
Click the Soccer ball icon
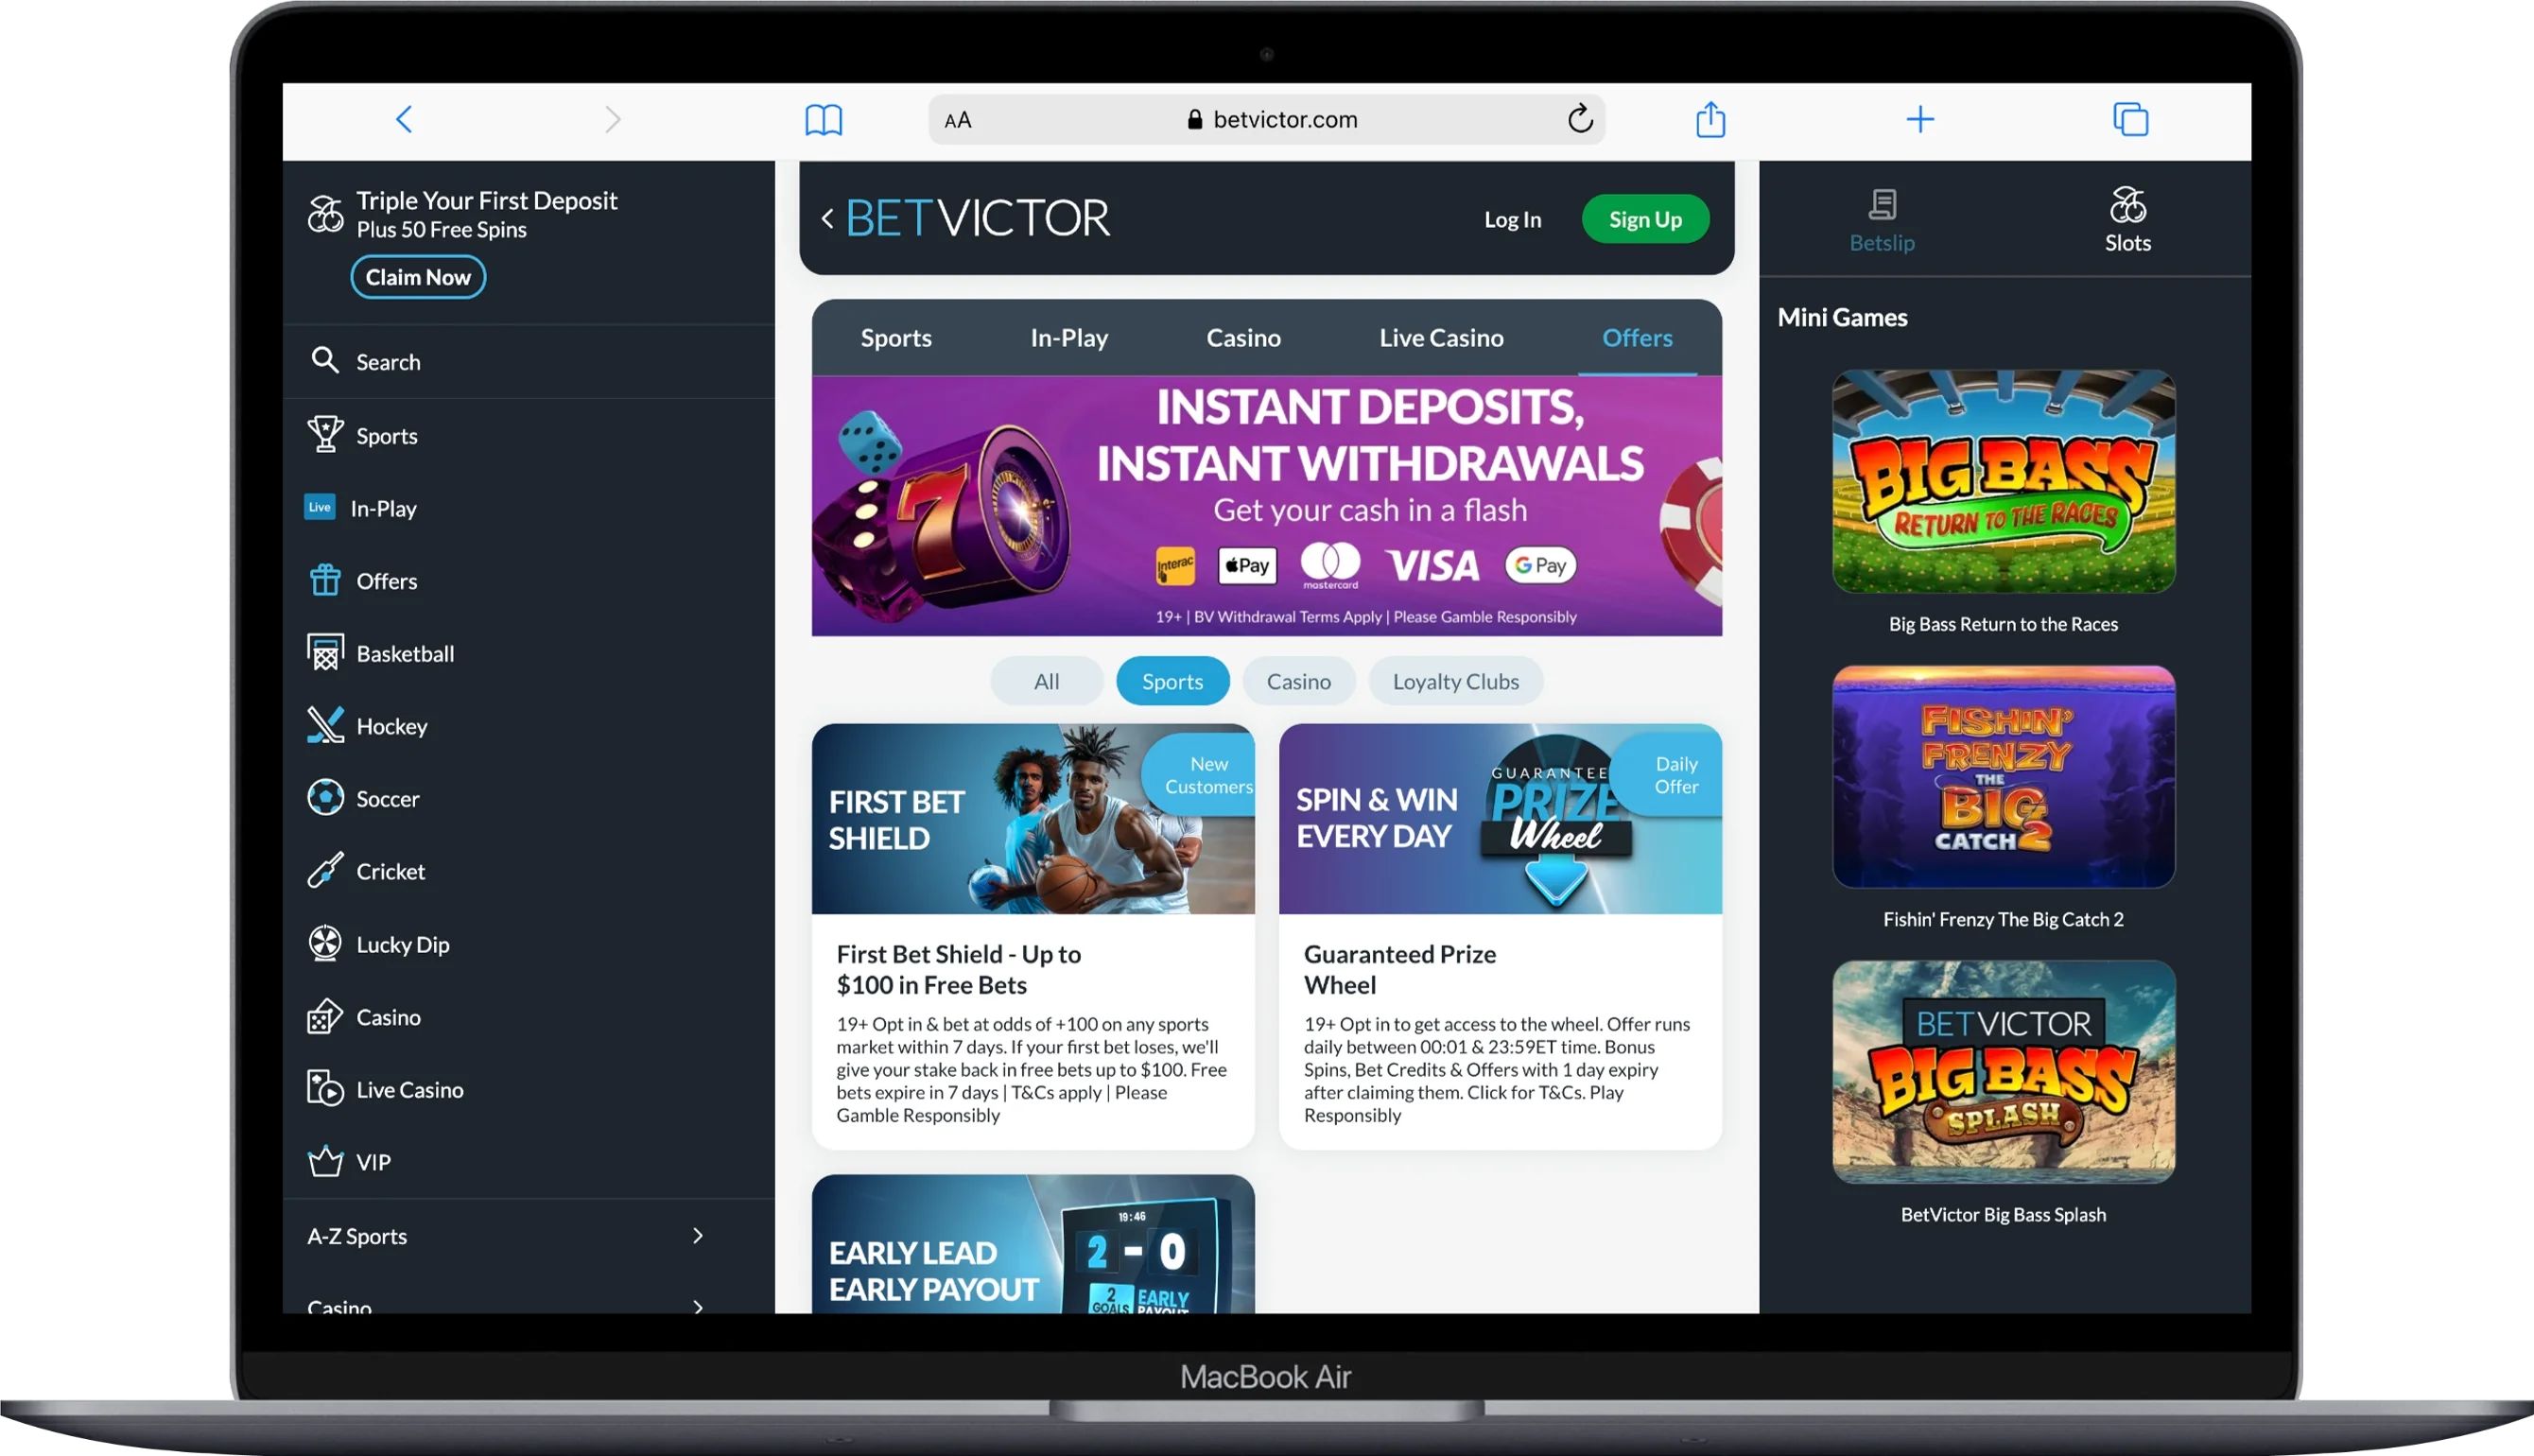(x=323, y=798)
